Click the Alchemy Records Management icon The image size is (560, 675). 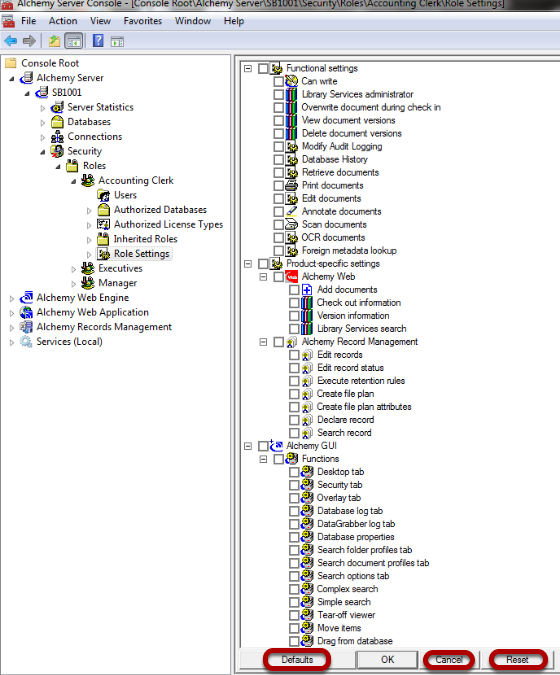[x=26, y=327]
